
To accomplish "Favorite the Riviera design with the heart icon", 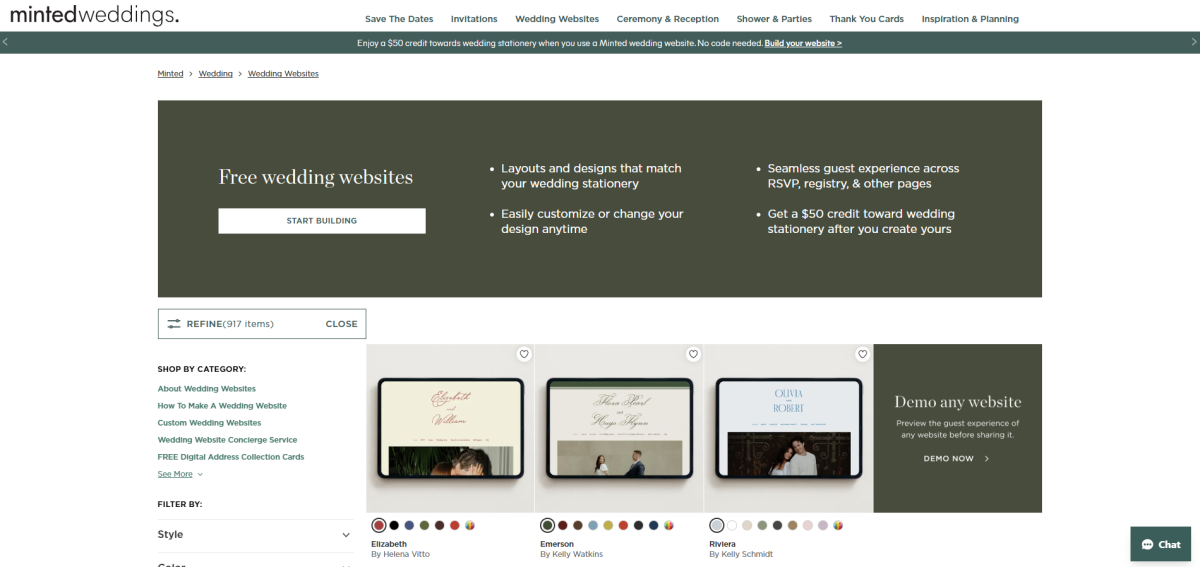I will point(862,354).
